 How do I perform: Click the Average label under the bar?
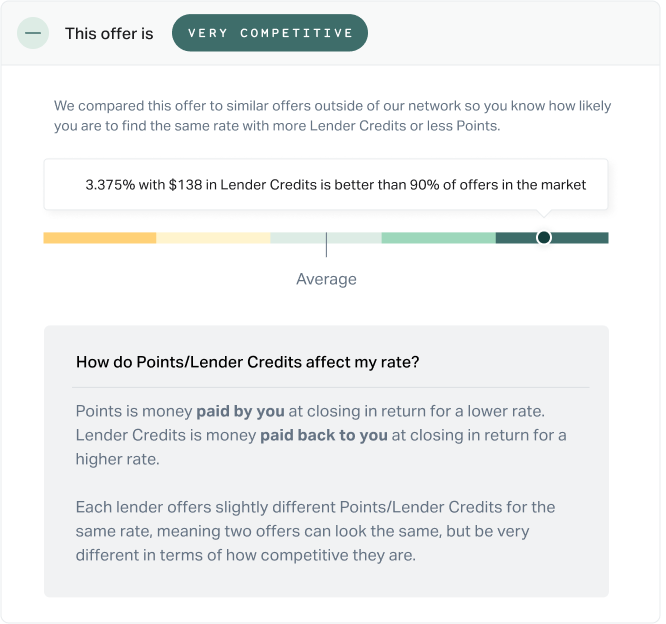(326, 279)
